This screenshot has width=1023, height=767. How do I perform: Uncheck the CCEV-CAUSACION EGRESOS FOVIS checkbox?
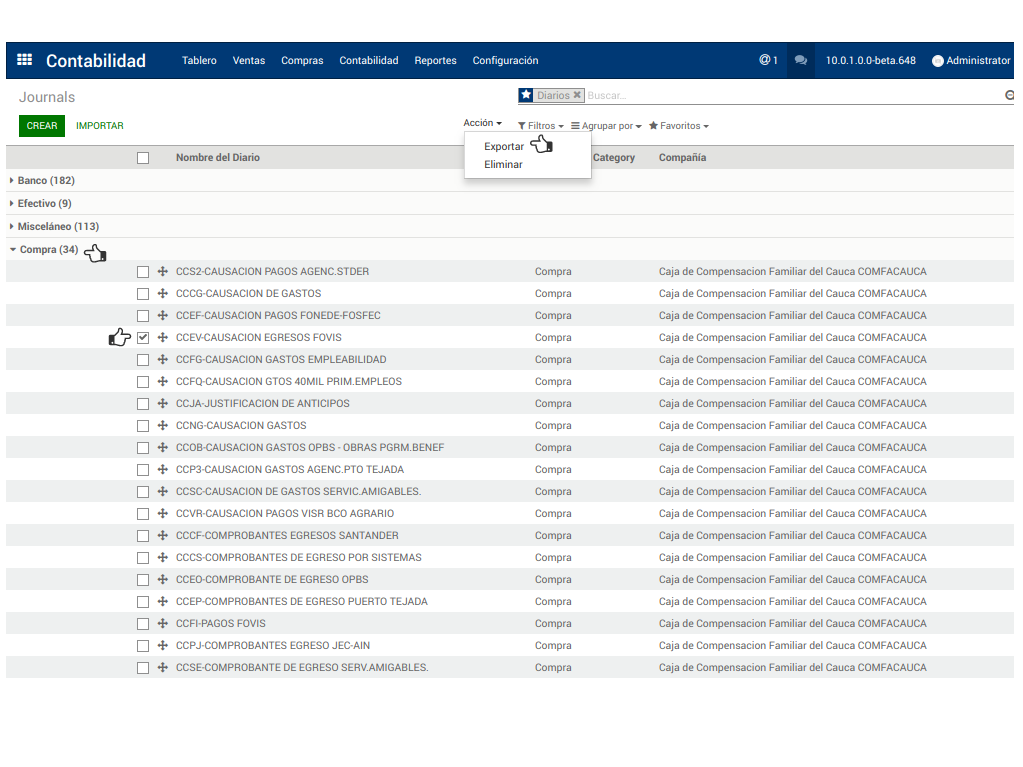[143, 338]
